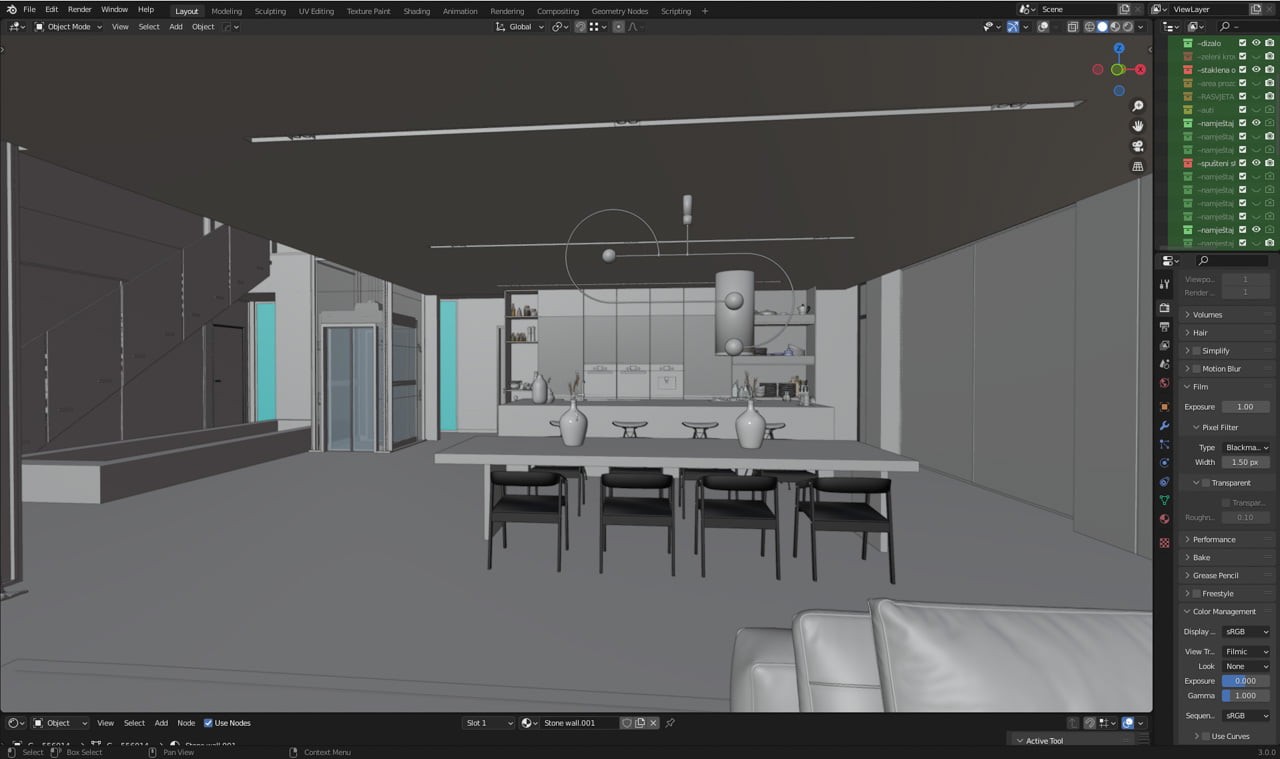
Task: Open the Object Mode dropdown
Action: [x=68, y=27]
